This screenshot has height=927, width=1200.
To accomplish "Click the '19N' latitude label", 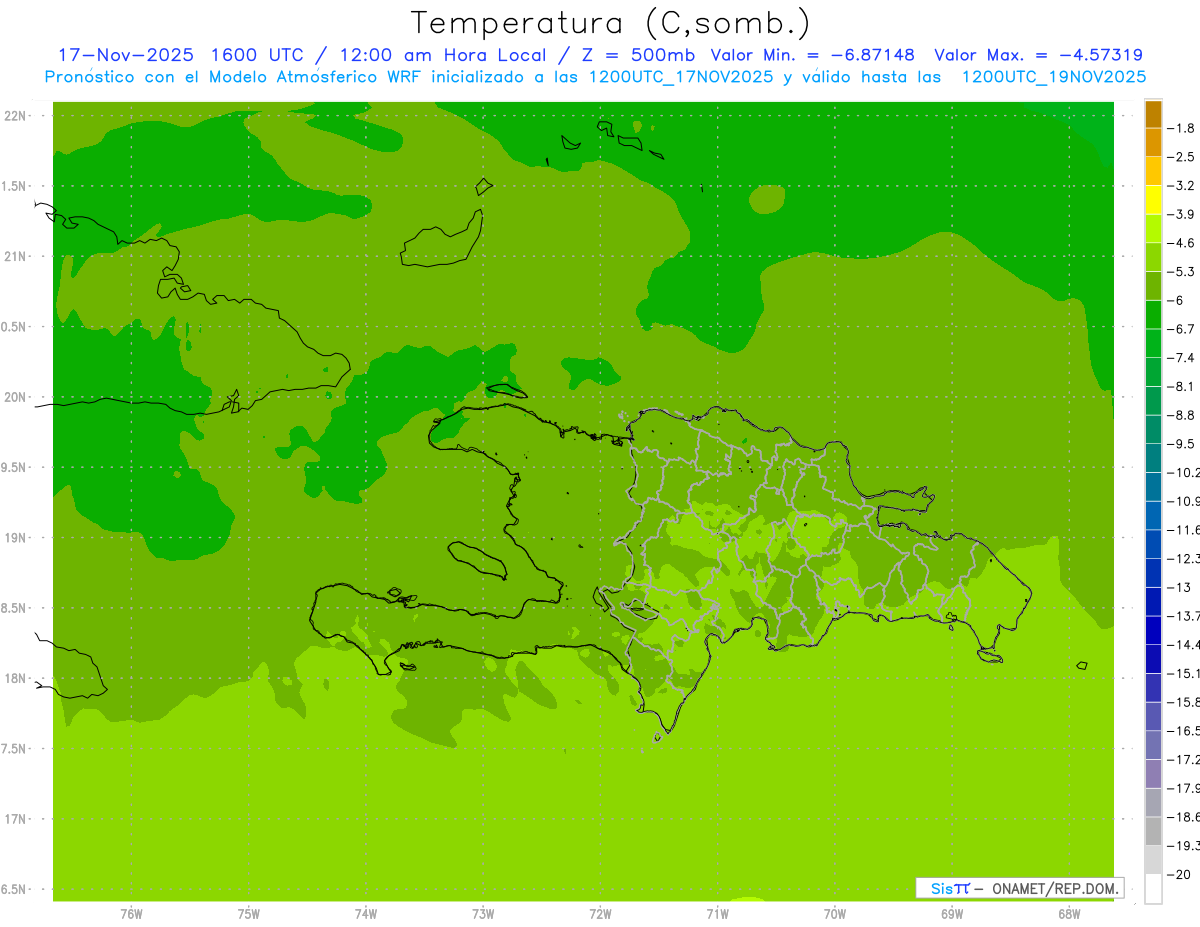I will pyautogui.click(x=16, y=538).
